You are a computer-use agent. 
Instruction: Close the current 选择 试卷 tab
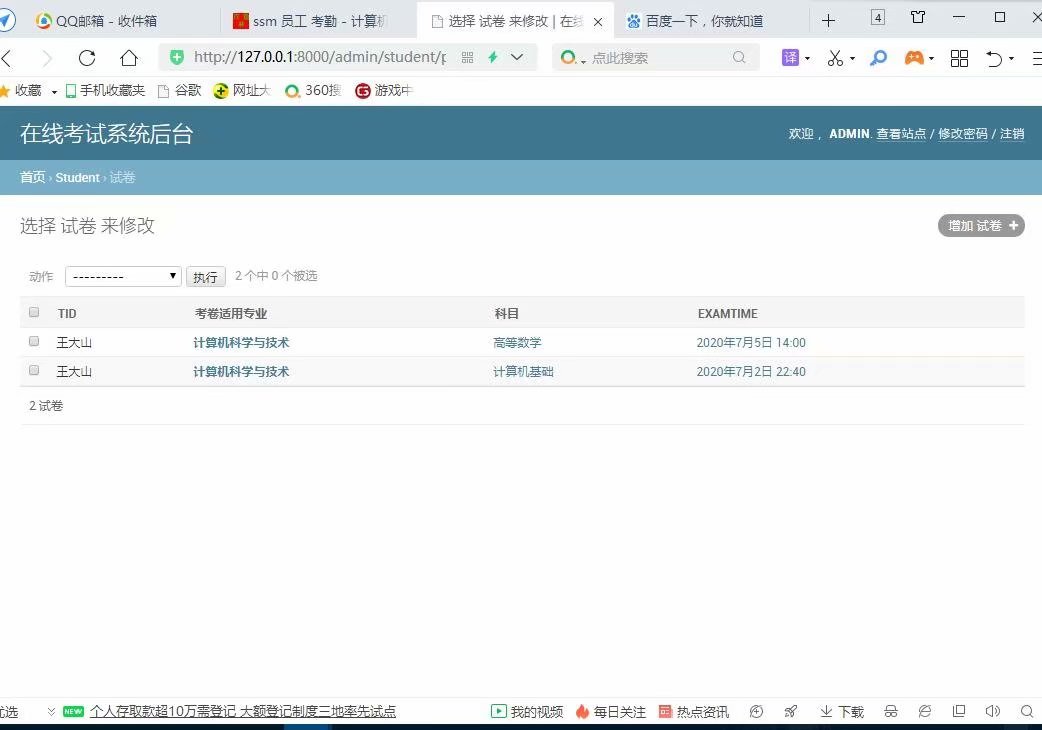598,22
